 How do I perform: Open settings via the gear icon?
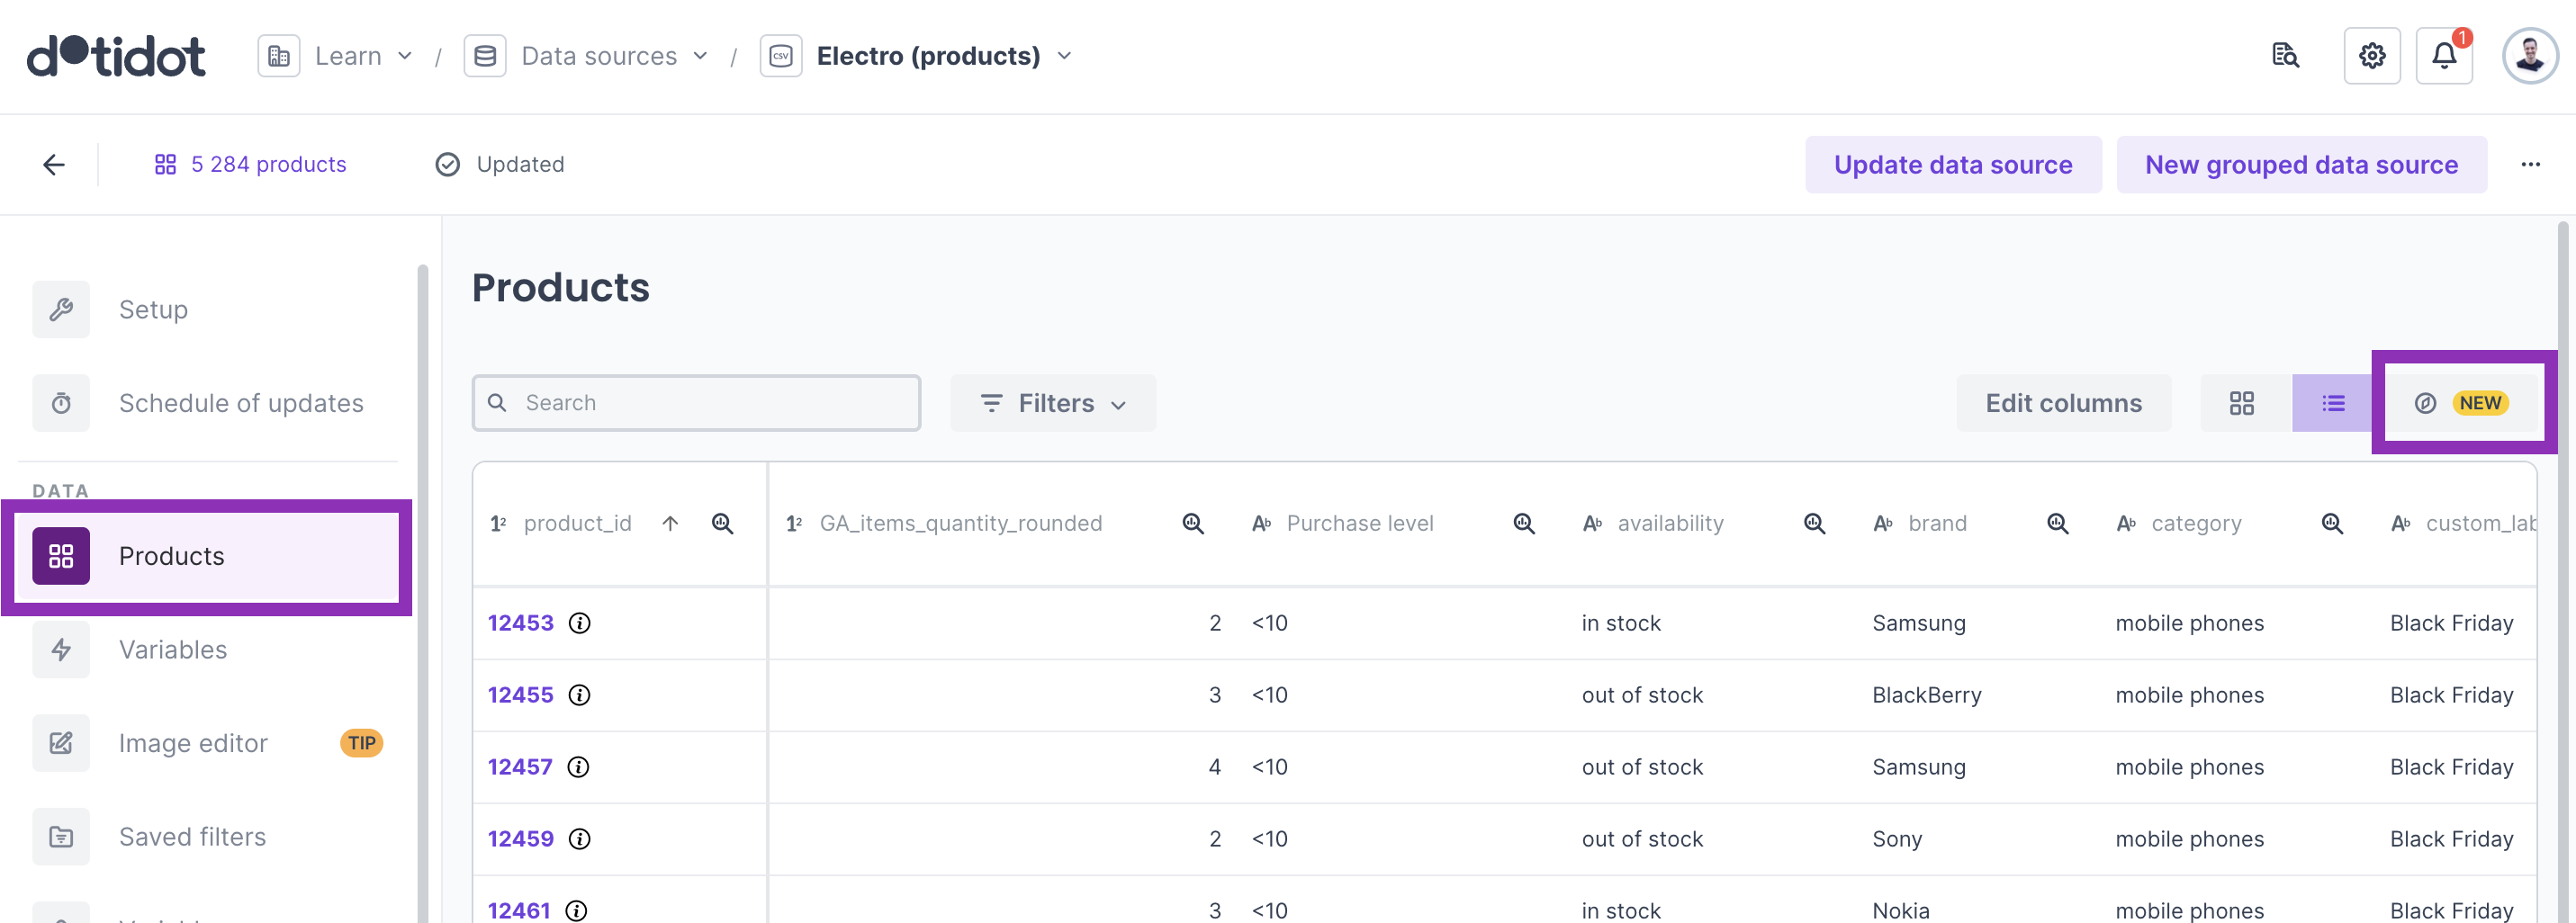click(2371, 56)
